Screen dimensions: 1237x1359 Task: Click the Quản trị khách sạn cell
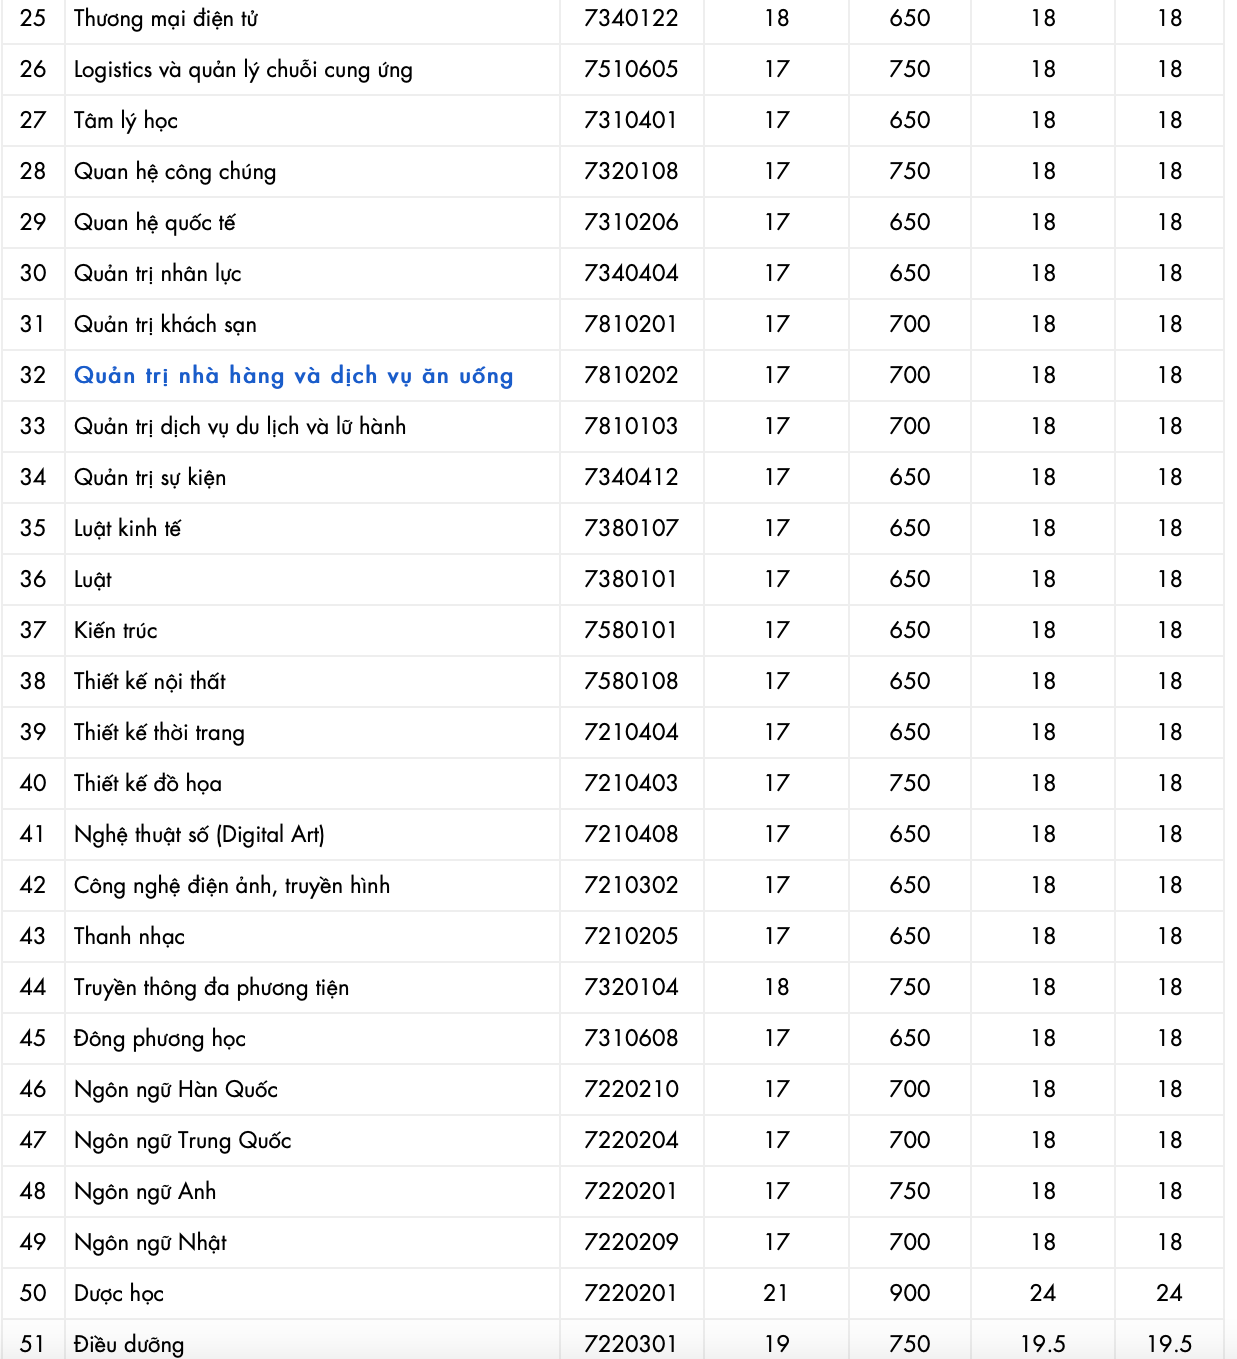165,325
